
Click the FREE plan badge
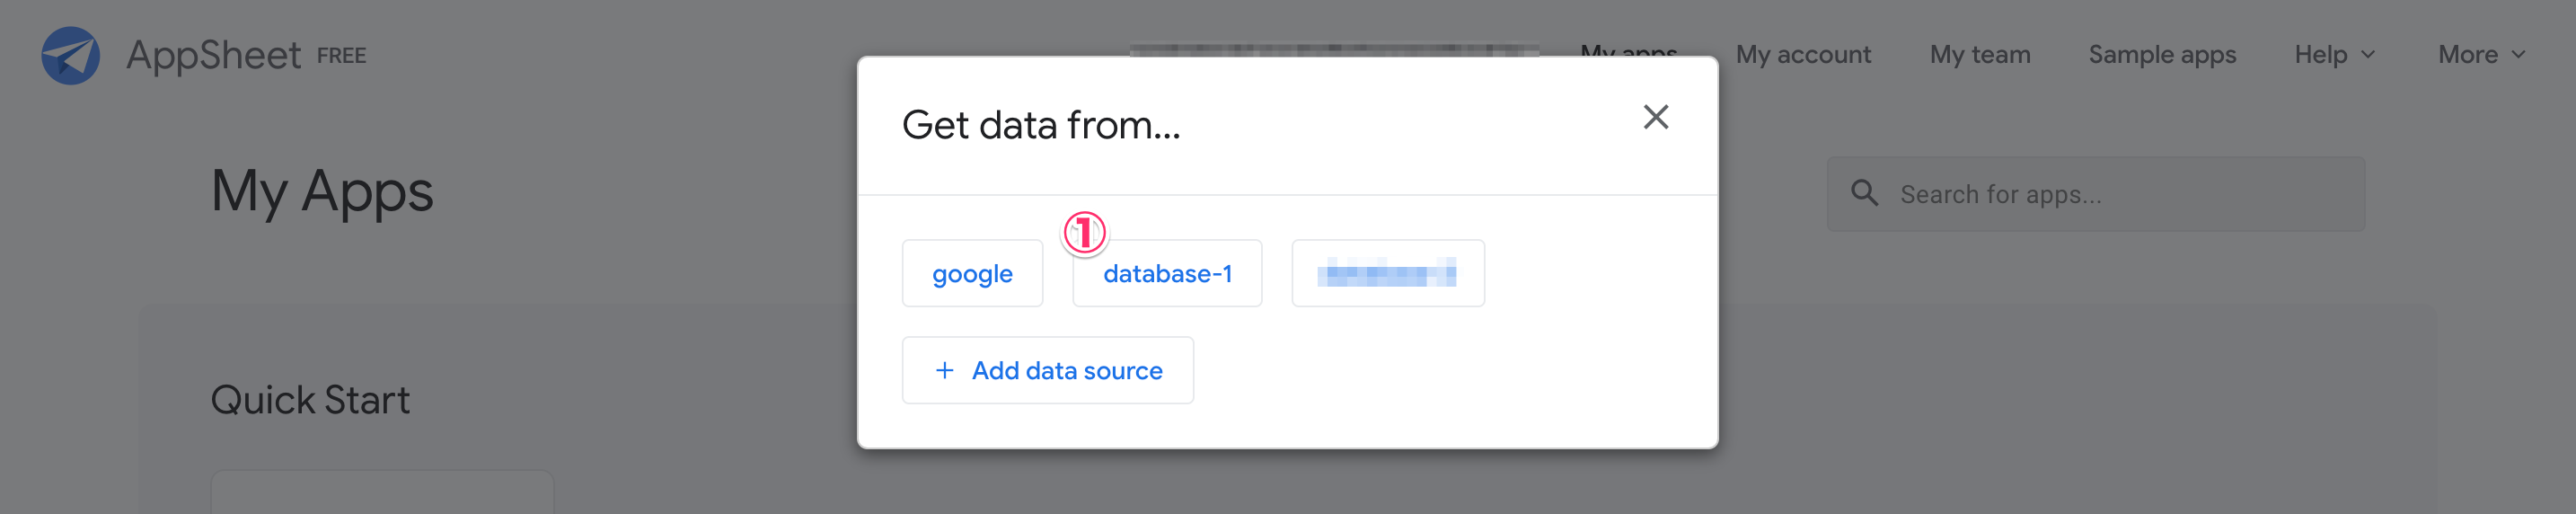[341, 56]
